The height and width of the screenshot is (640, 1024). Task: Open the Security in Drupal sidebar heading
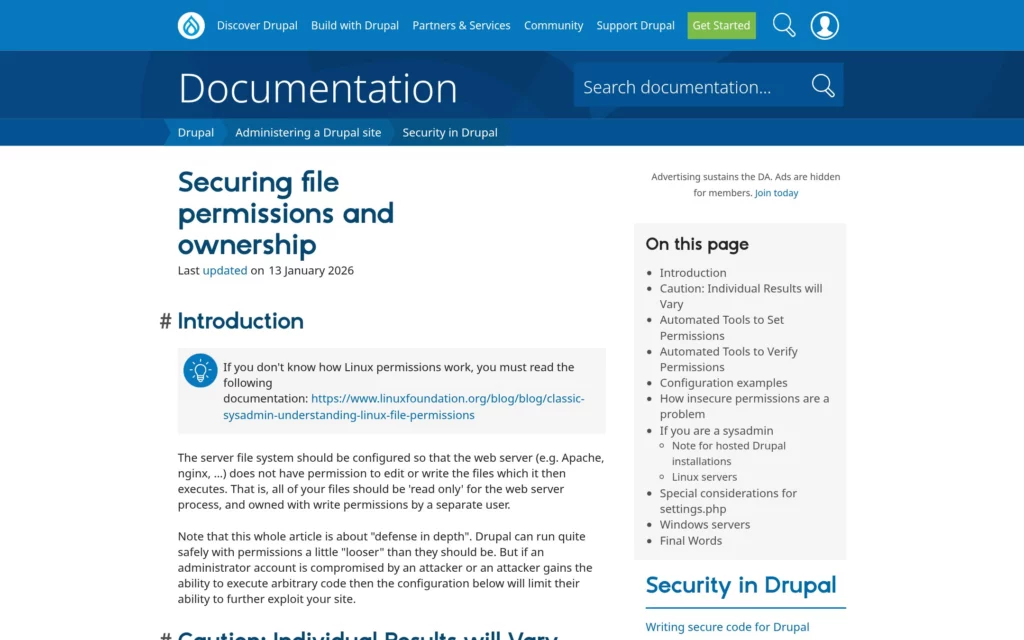[741, 585]
